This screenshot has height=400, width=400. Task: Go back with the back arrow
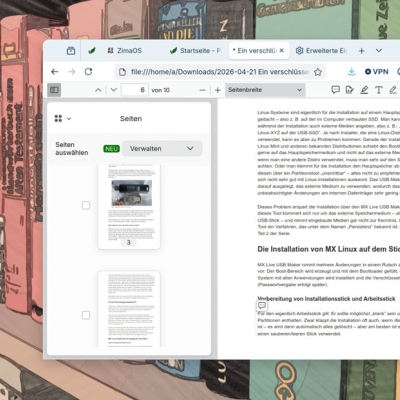(55, 72)
